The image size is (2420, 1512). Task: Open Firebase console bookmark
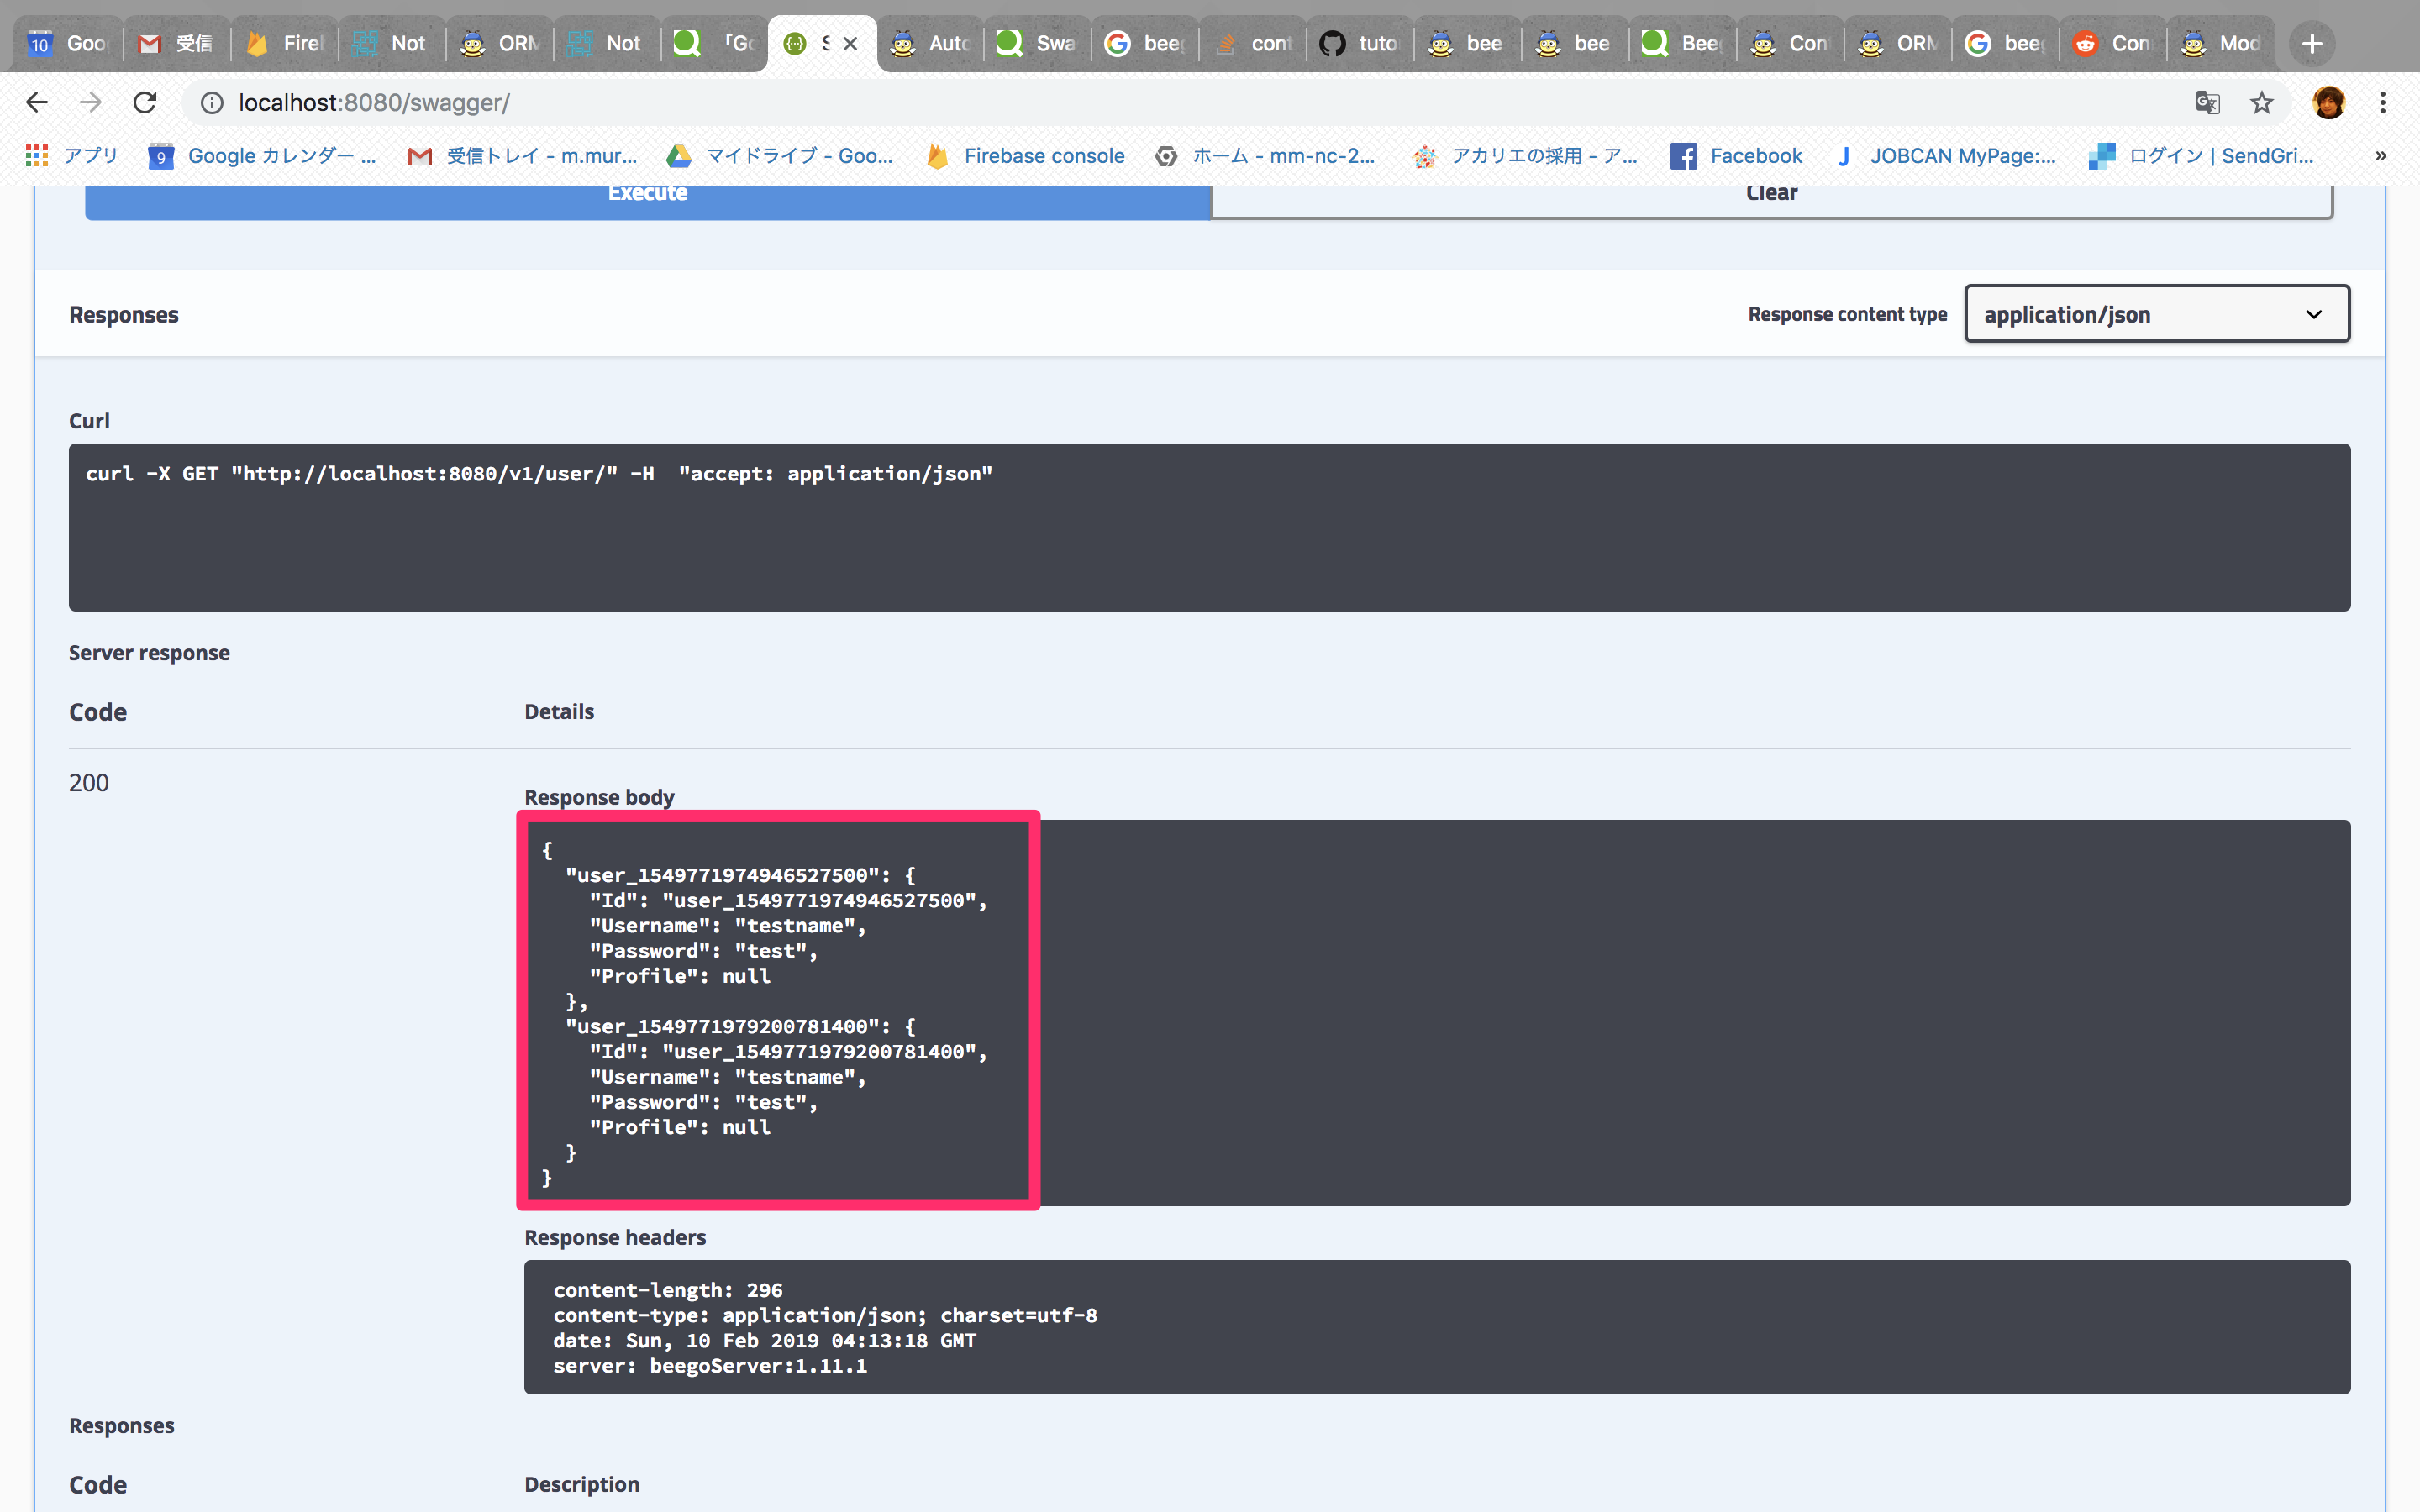1025,155
